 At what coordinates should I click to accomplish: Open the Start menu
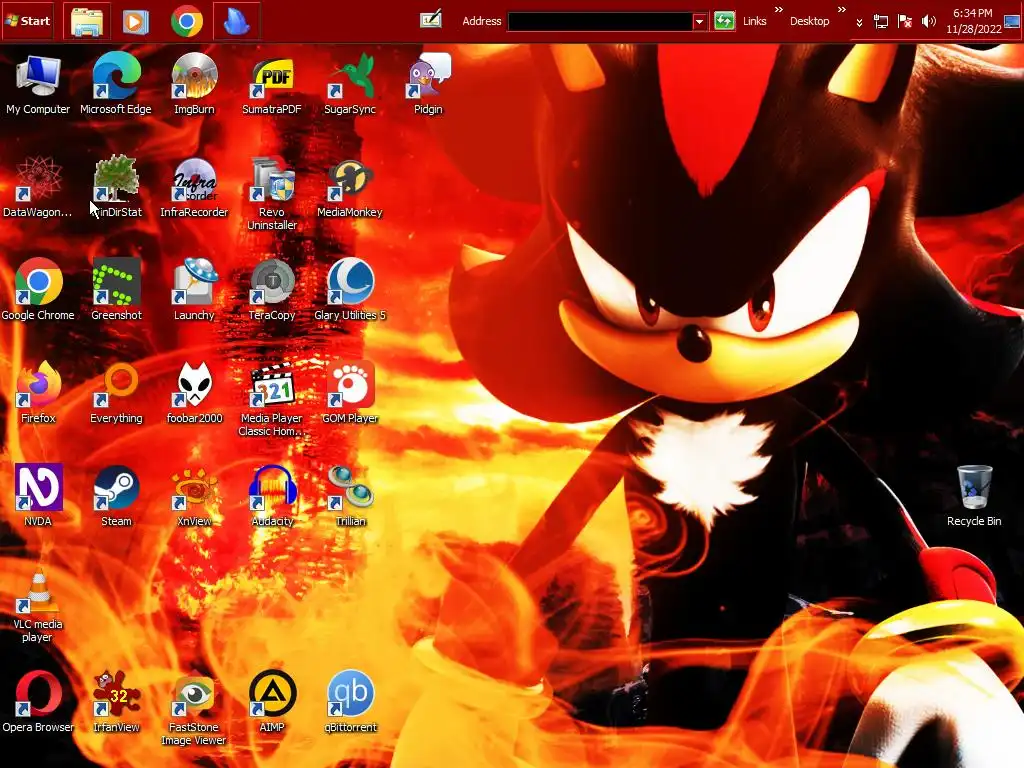click(x=27, y=21)
